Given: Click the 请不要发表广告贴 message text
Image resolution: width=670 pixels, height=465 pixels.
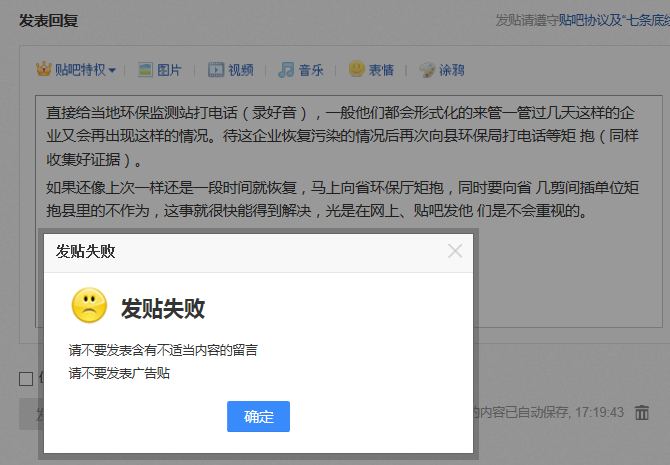Looking at the screenshot, I should click(119, 373).
